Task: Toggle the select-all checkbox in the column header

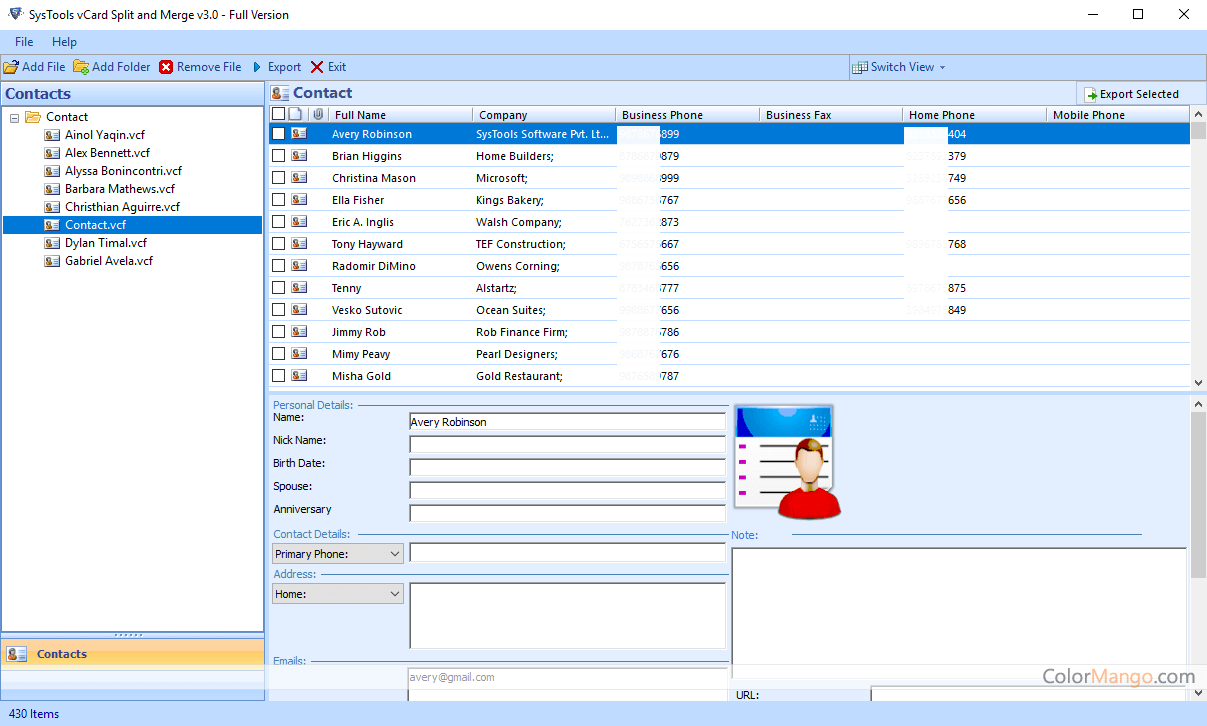Action: [x=279, y=114]
